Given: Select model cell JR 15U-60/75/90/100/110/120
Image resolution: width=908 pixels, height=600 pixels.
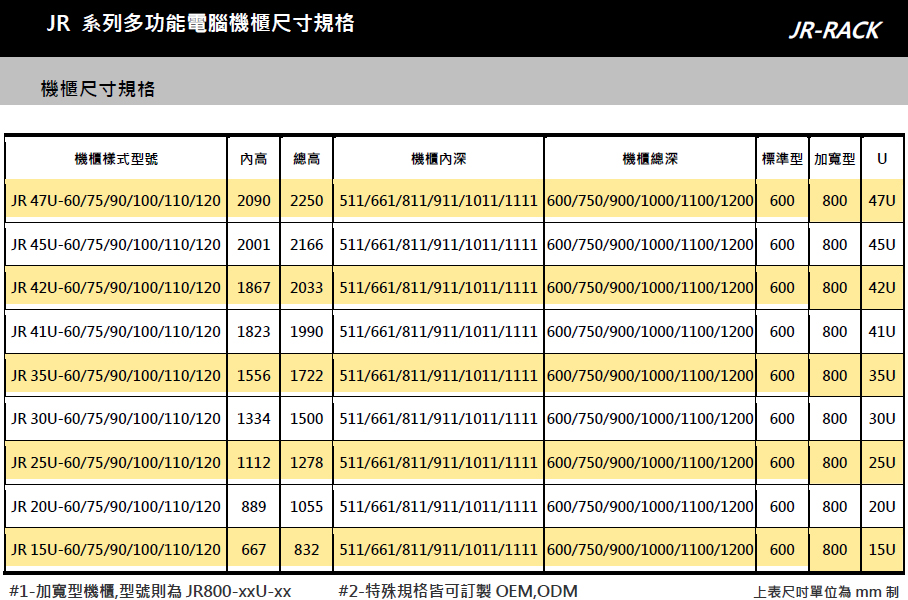Looking at the screenshot, I should tap(116, 550).
